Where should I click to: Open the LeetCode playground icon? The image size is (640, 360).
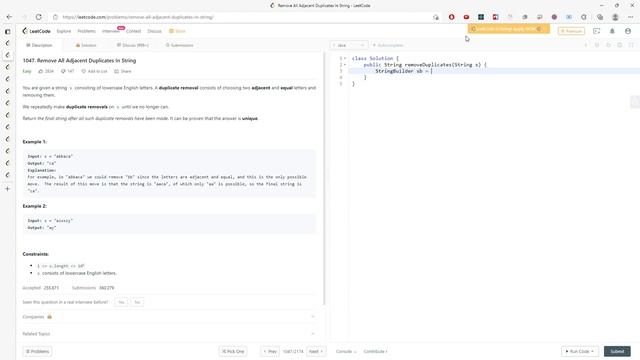597,31
